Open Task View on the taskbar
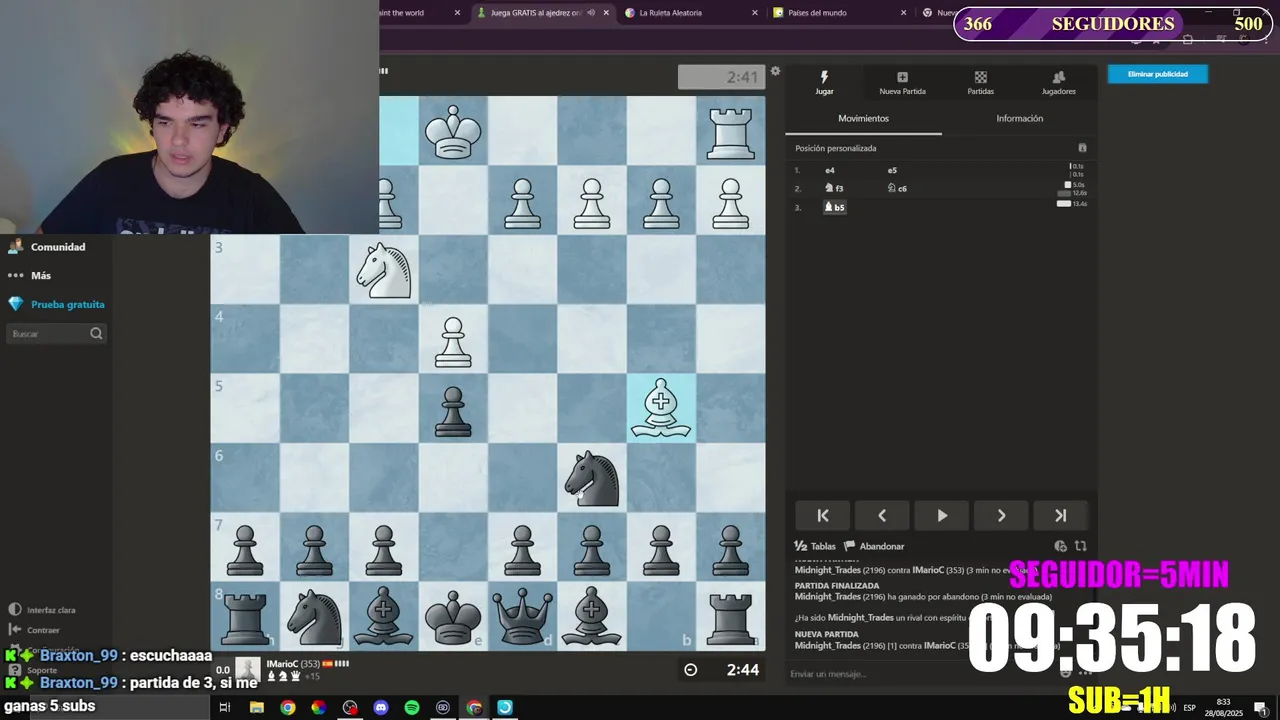The height and width of the screenshot is (720, 1280). tap(225, 707)
